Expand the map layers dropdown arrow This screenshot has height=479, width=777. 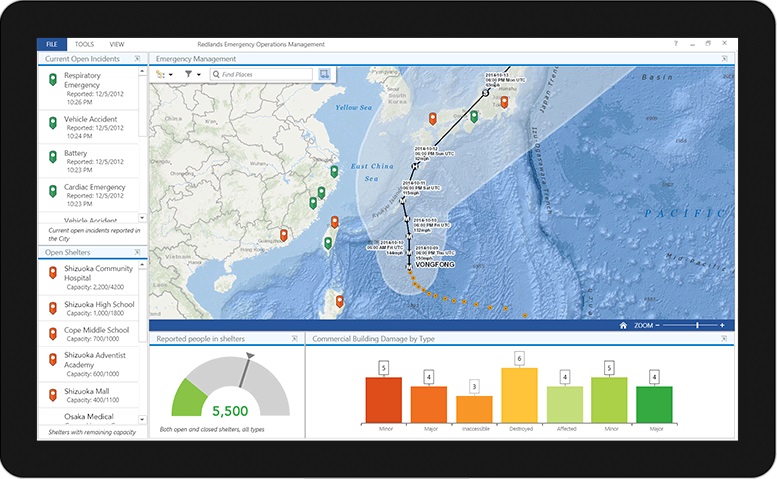click(x=170, y=75)
